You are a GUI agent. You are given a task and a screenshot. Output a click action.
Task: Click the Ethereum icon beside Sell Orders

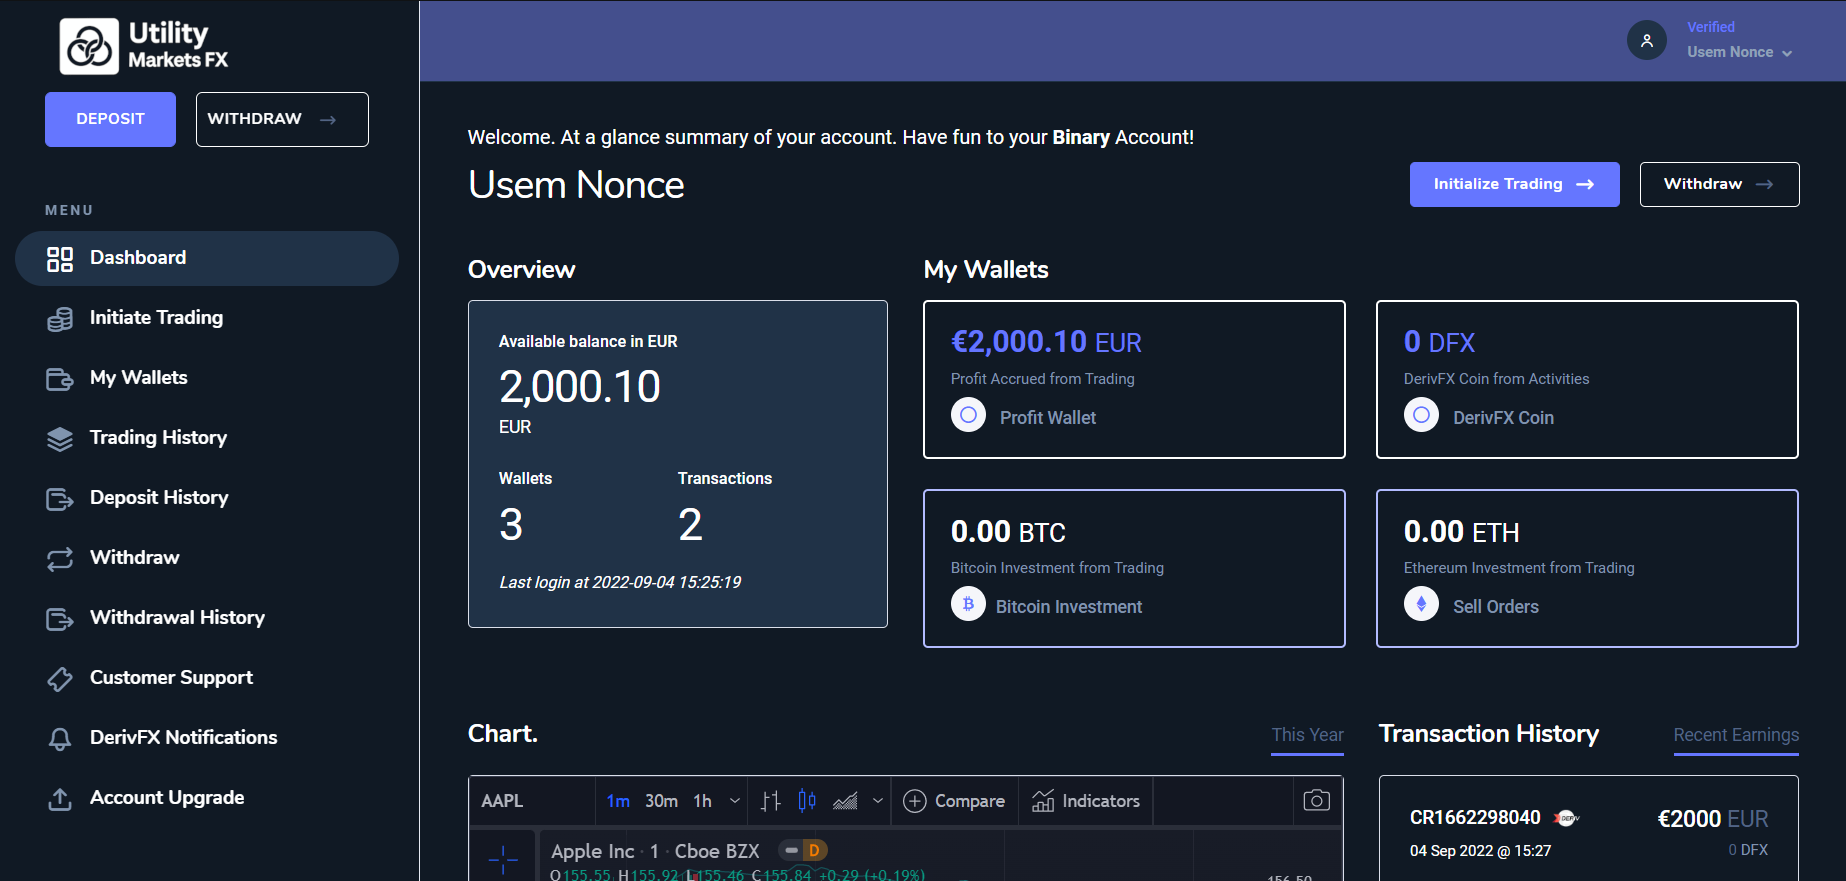[1421, 604]
